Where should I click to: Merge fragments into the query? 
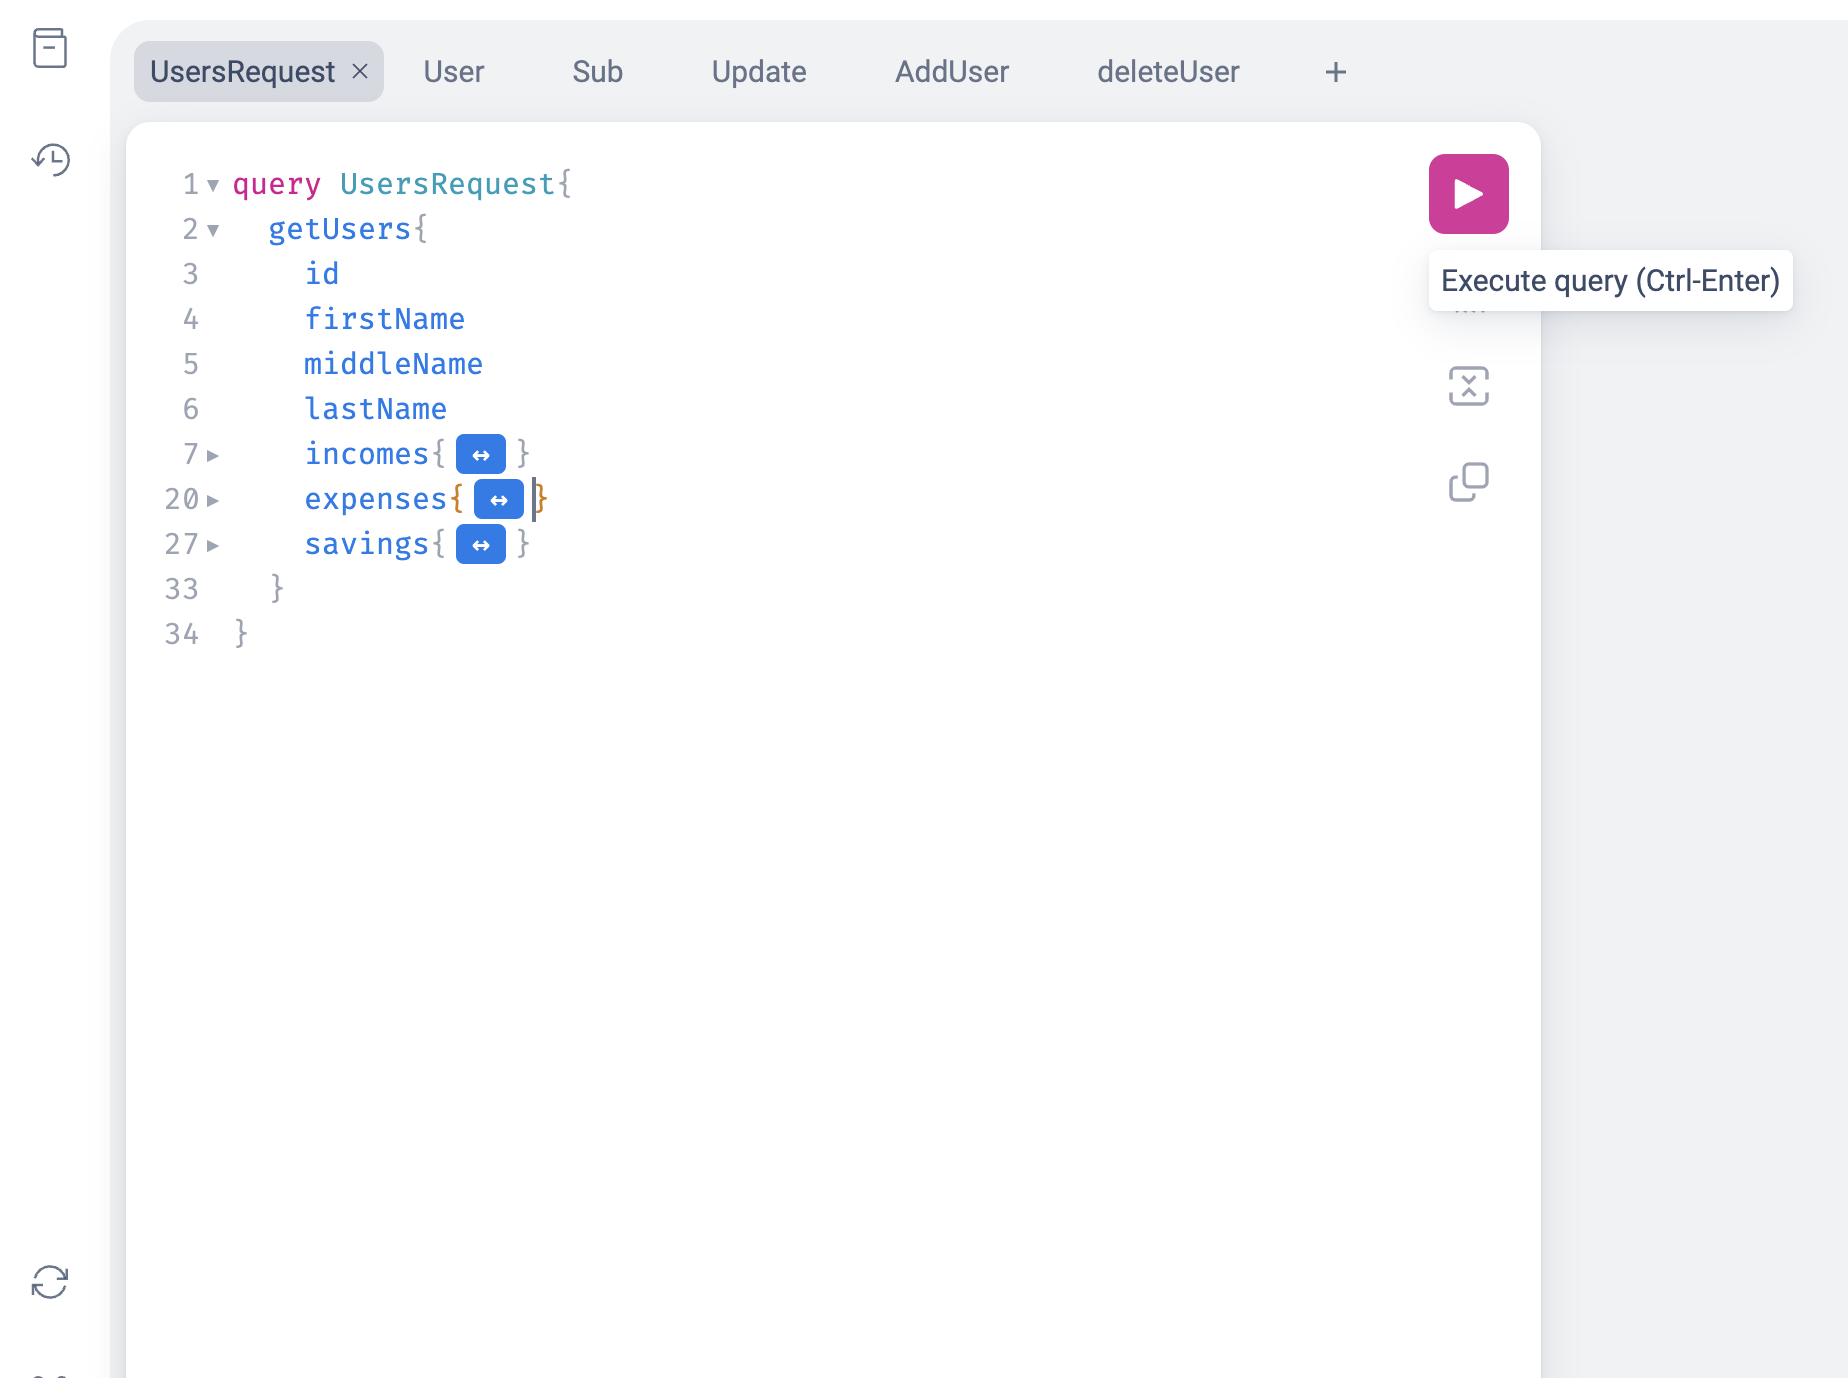click(x=1468, y=386)
